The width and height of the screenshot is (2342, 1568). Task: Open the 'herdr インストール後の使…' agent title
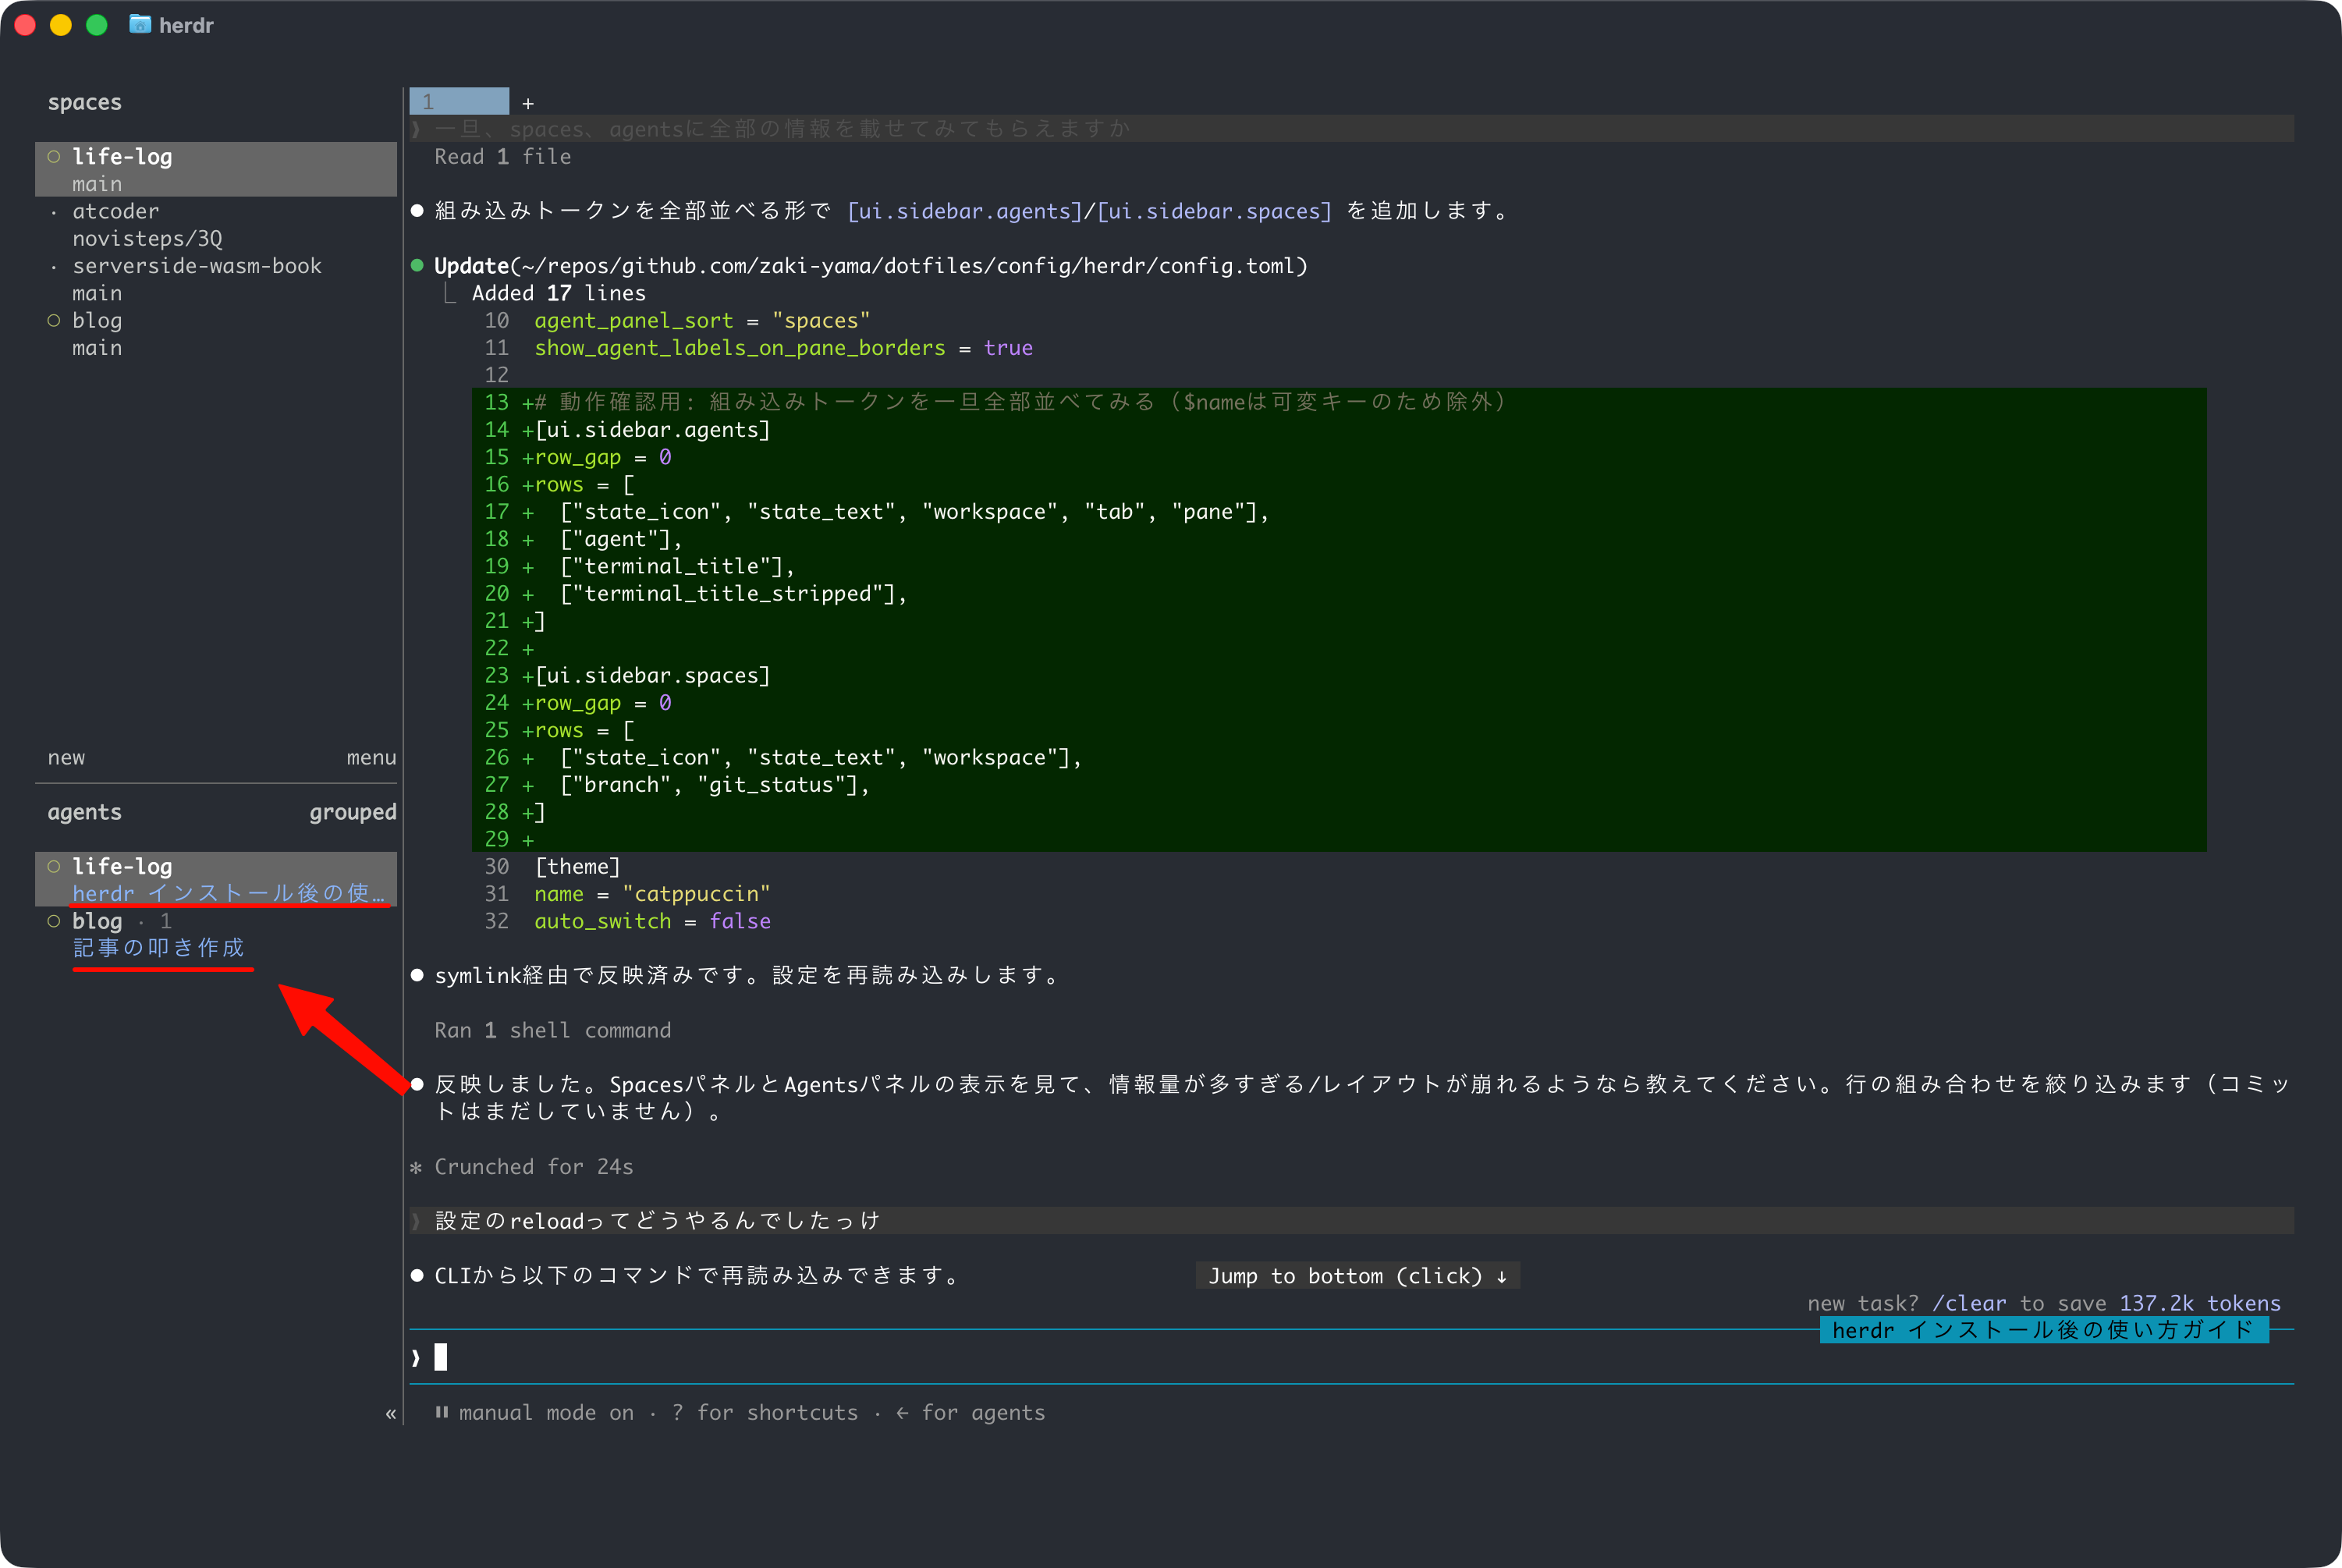click(228, 893)
